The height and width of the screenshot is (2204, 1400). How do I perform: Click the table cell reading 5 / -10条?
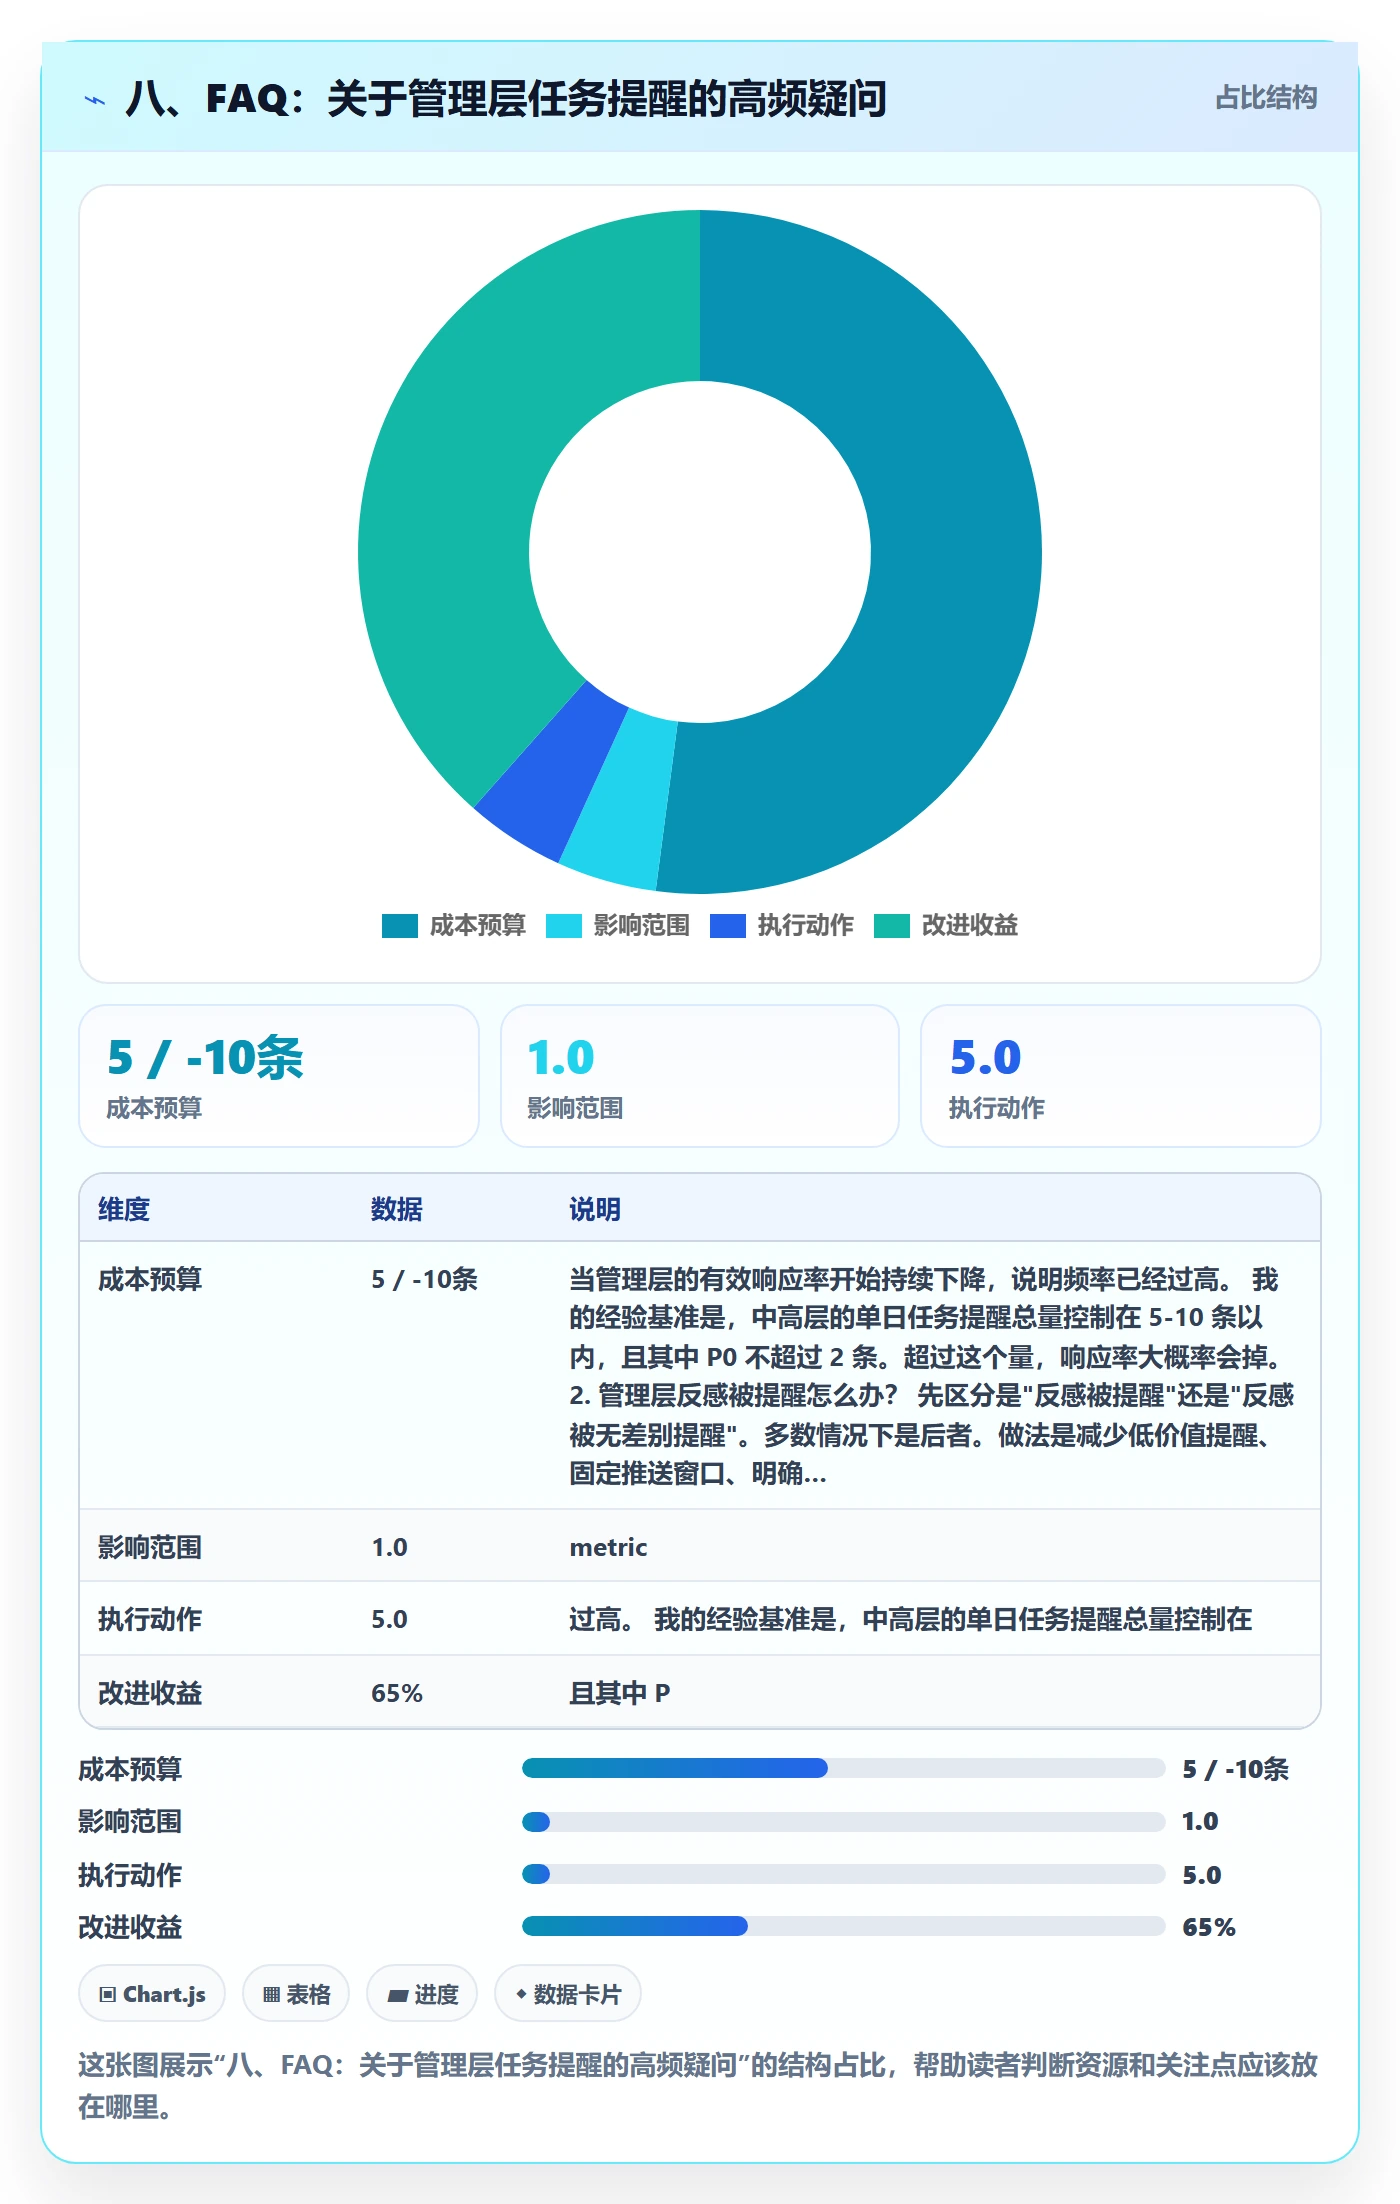coord(425,1279)
